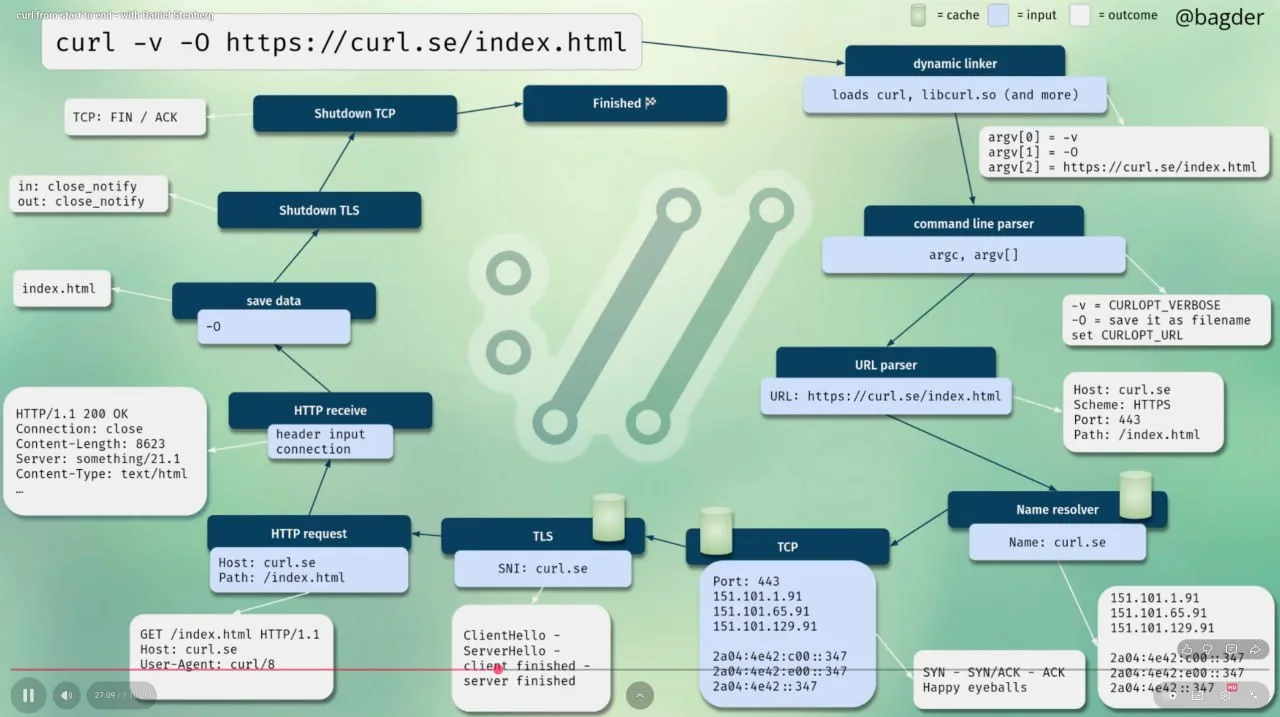Click the red progress bar scrubber
The width and height of the screenshot is (1280, 717).
(x=498, y=669)
